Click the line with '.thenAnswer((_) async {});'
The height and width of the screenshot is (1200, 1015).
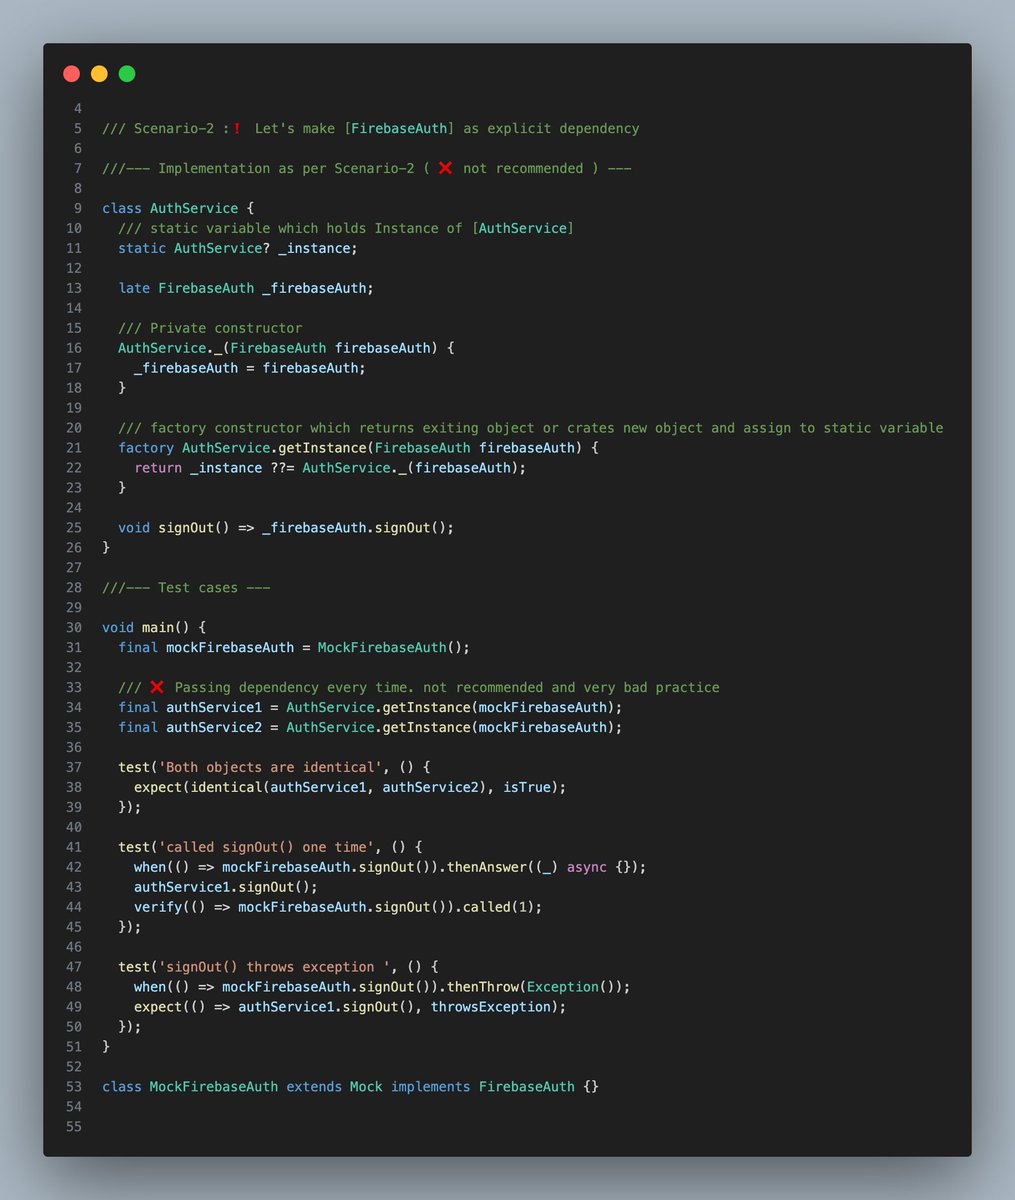click(390, 867)
